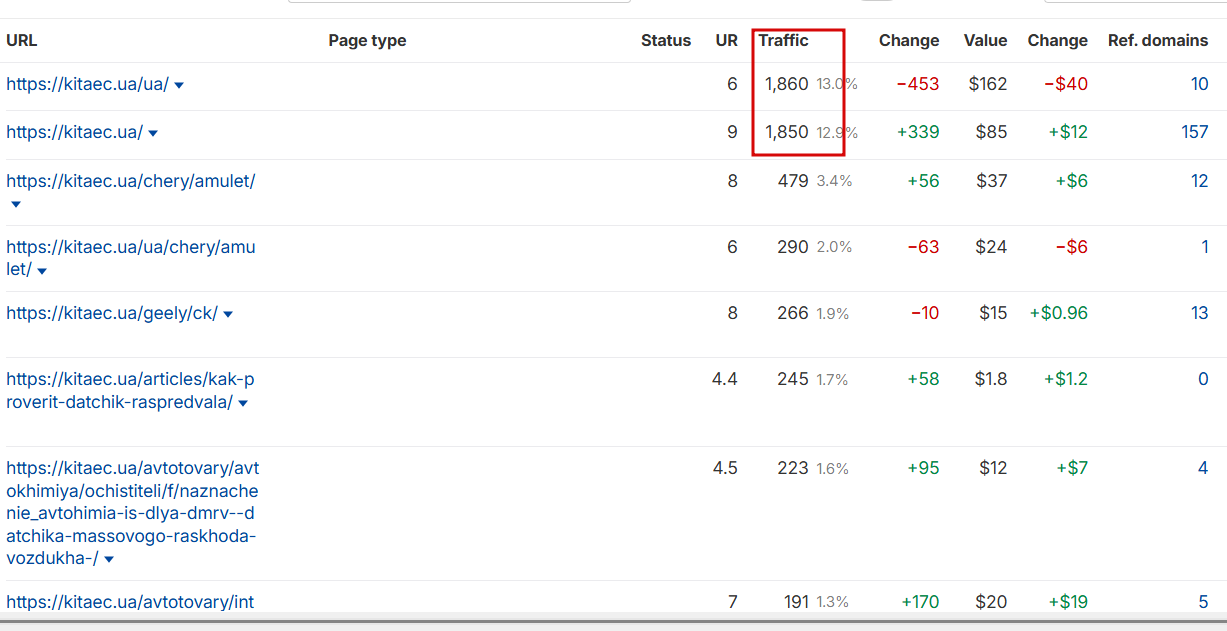
Task: Sort by Change header next to Value
Action: [1057, 41]
